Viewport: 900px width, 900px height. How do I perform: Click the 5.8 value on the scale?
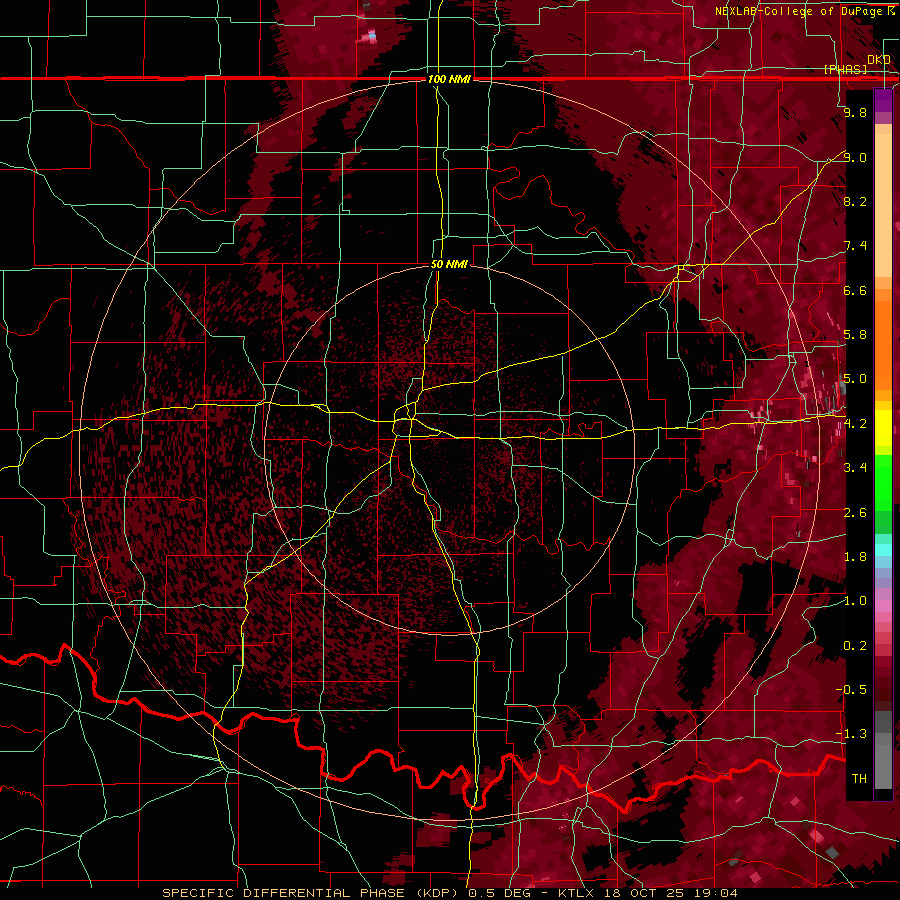point(855,335)
